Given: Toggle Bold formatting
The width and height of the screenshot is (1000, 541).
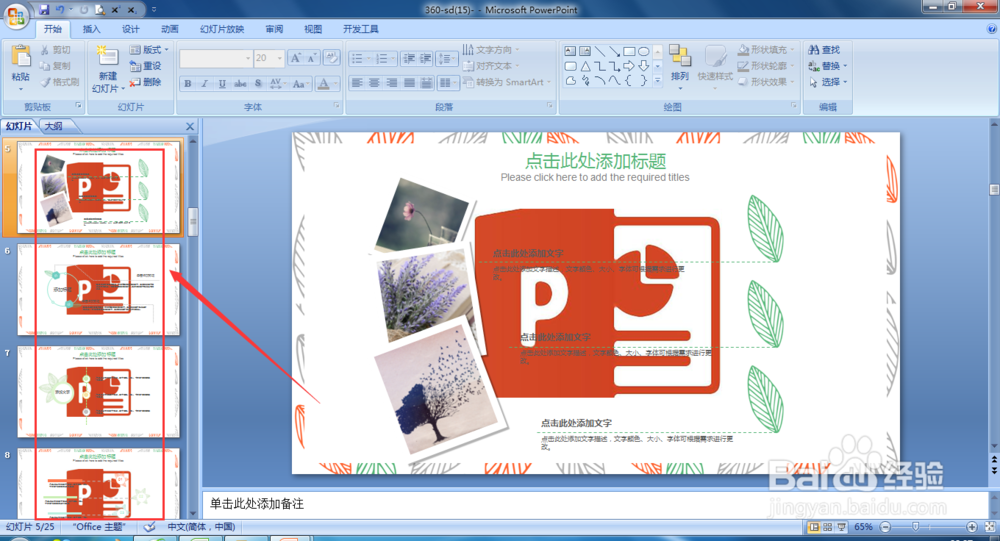Looking at the screenshot, I should coord(188,84).
